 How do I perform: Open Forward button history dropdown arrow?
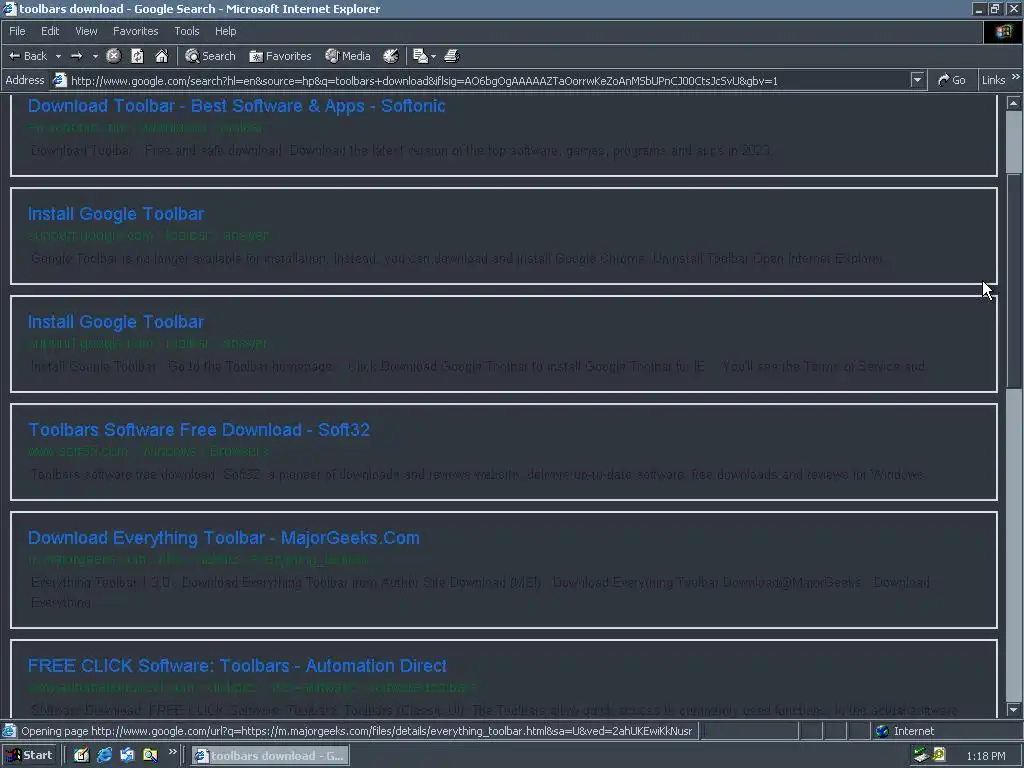pos(95,56)
